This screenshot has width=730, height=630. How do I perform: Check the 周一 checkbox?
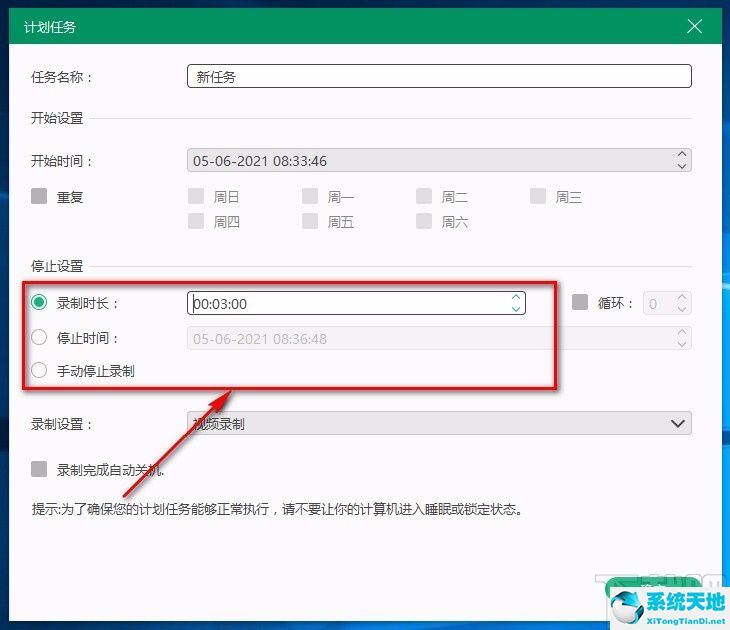pyautogui.click(x=310, y=196)
